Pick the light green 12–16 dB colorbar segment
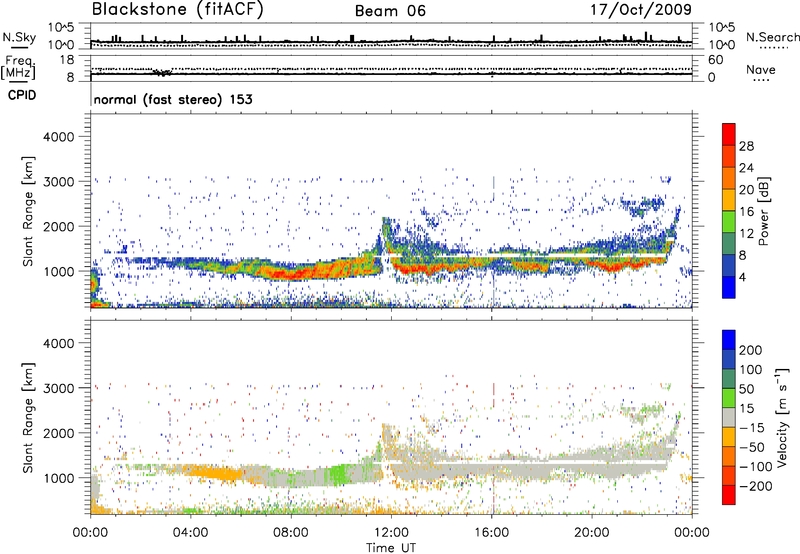800x554 pixels. 729,222
